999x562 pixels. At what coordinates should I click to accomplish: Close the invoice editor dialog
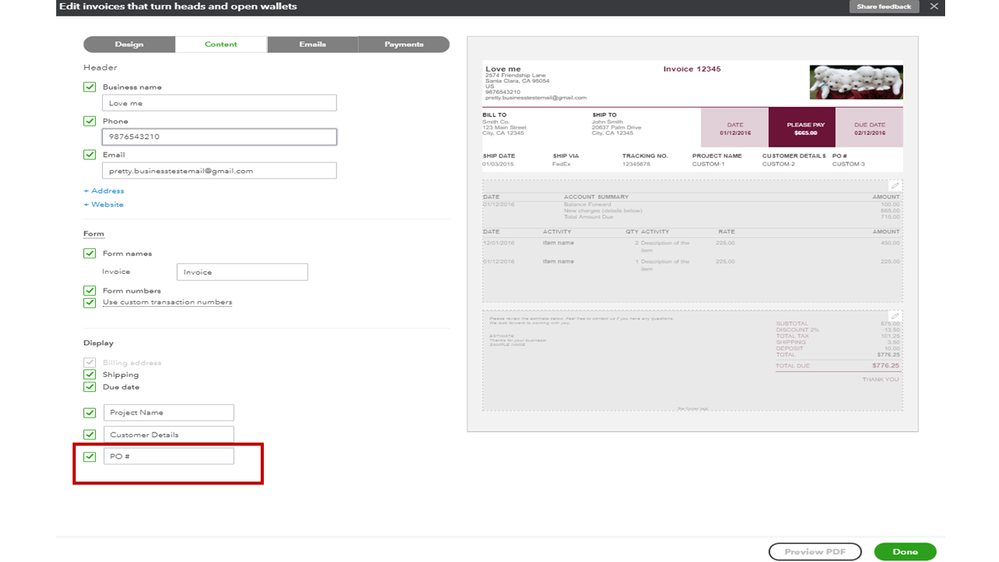point(934,6)
